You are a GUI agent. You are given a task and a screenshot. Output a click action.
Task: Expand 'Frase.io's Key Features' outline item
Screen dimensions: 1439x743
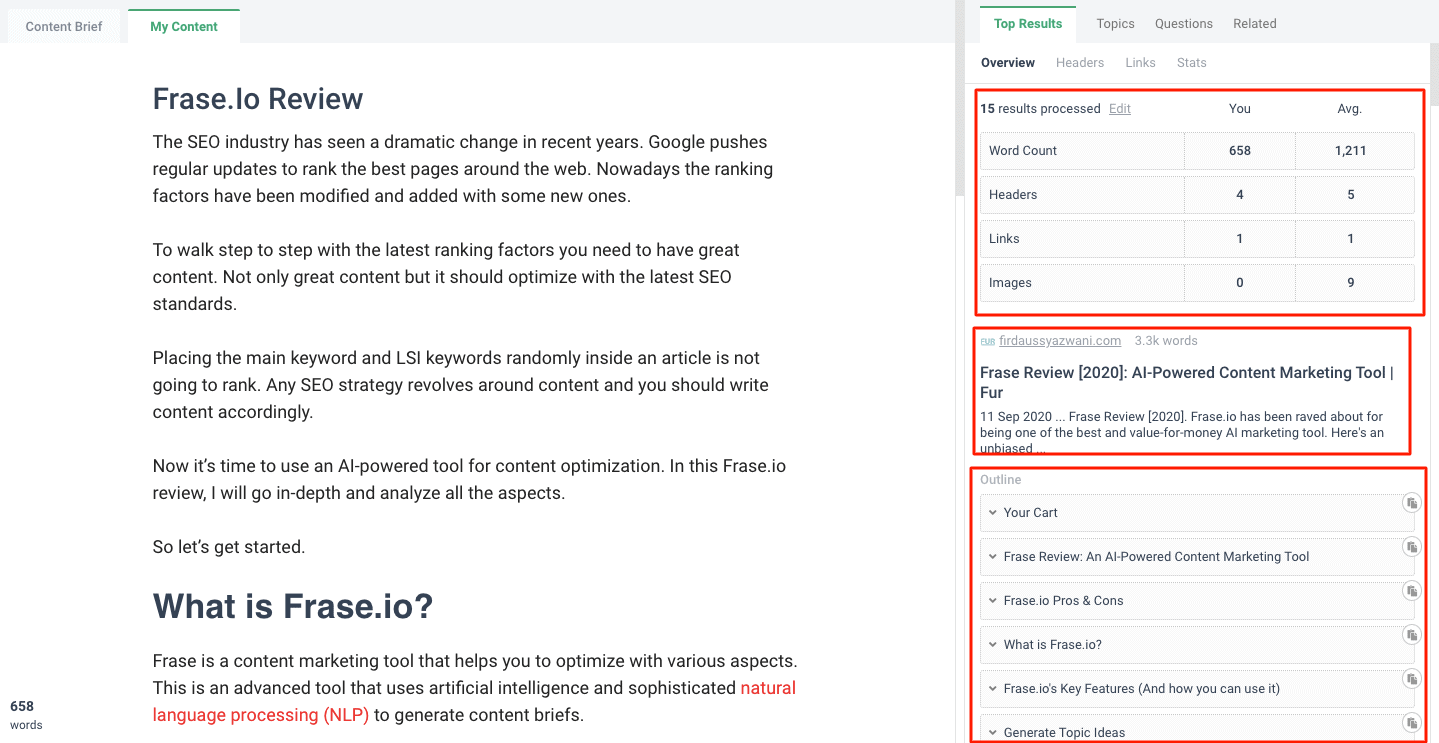click(993, 688)
